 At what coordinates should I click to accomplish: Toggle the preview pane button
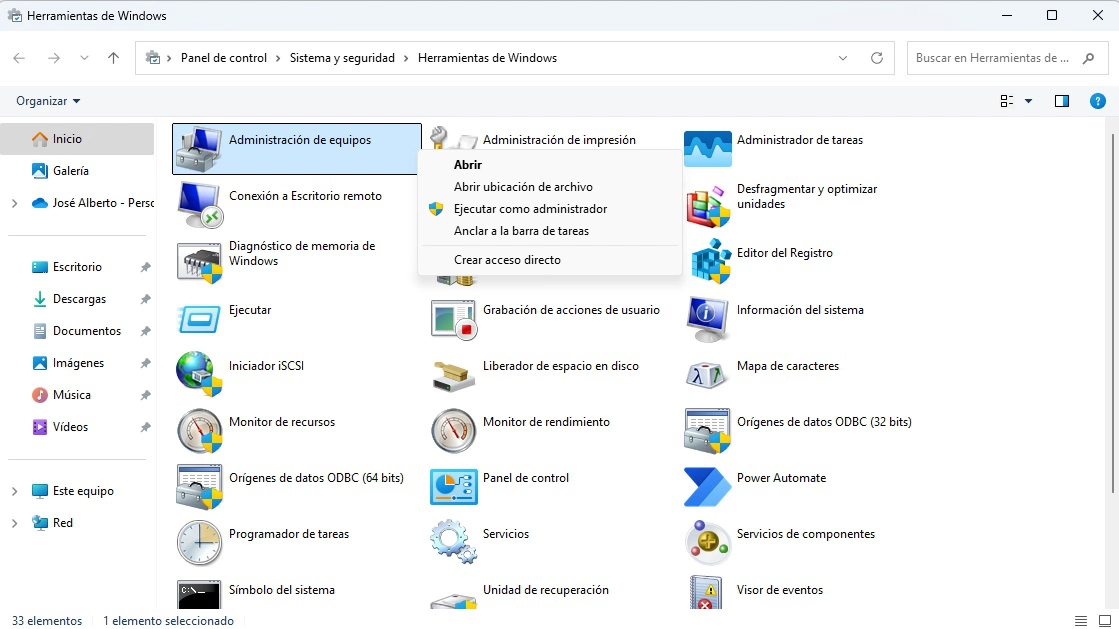(1062, 101)
